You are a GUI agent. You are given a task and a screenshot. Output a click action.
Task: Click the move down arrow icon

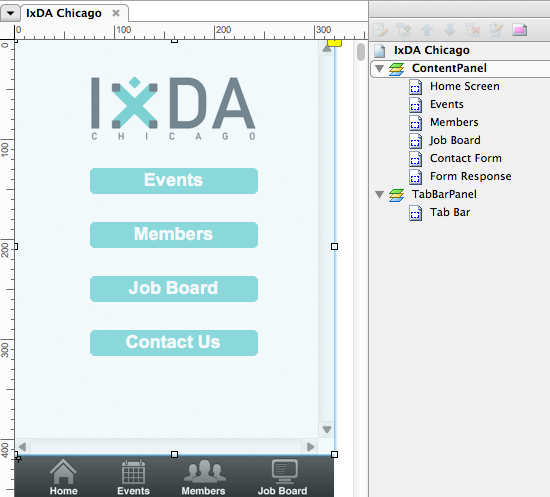pyautogui.click(x=450, y=30)
